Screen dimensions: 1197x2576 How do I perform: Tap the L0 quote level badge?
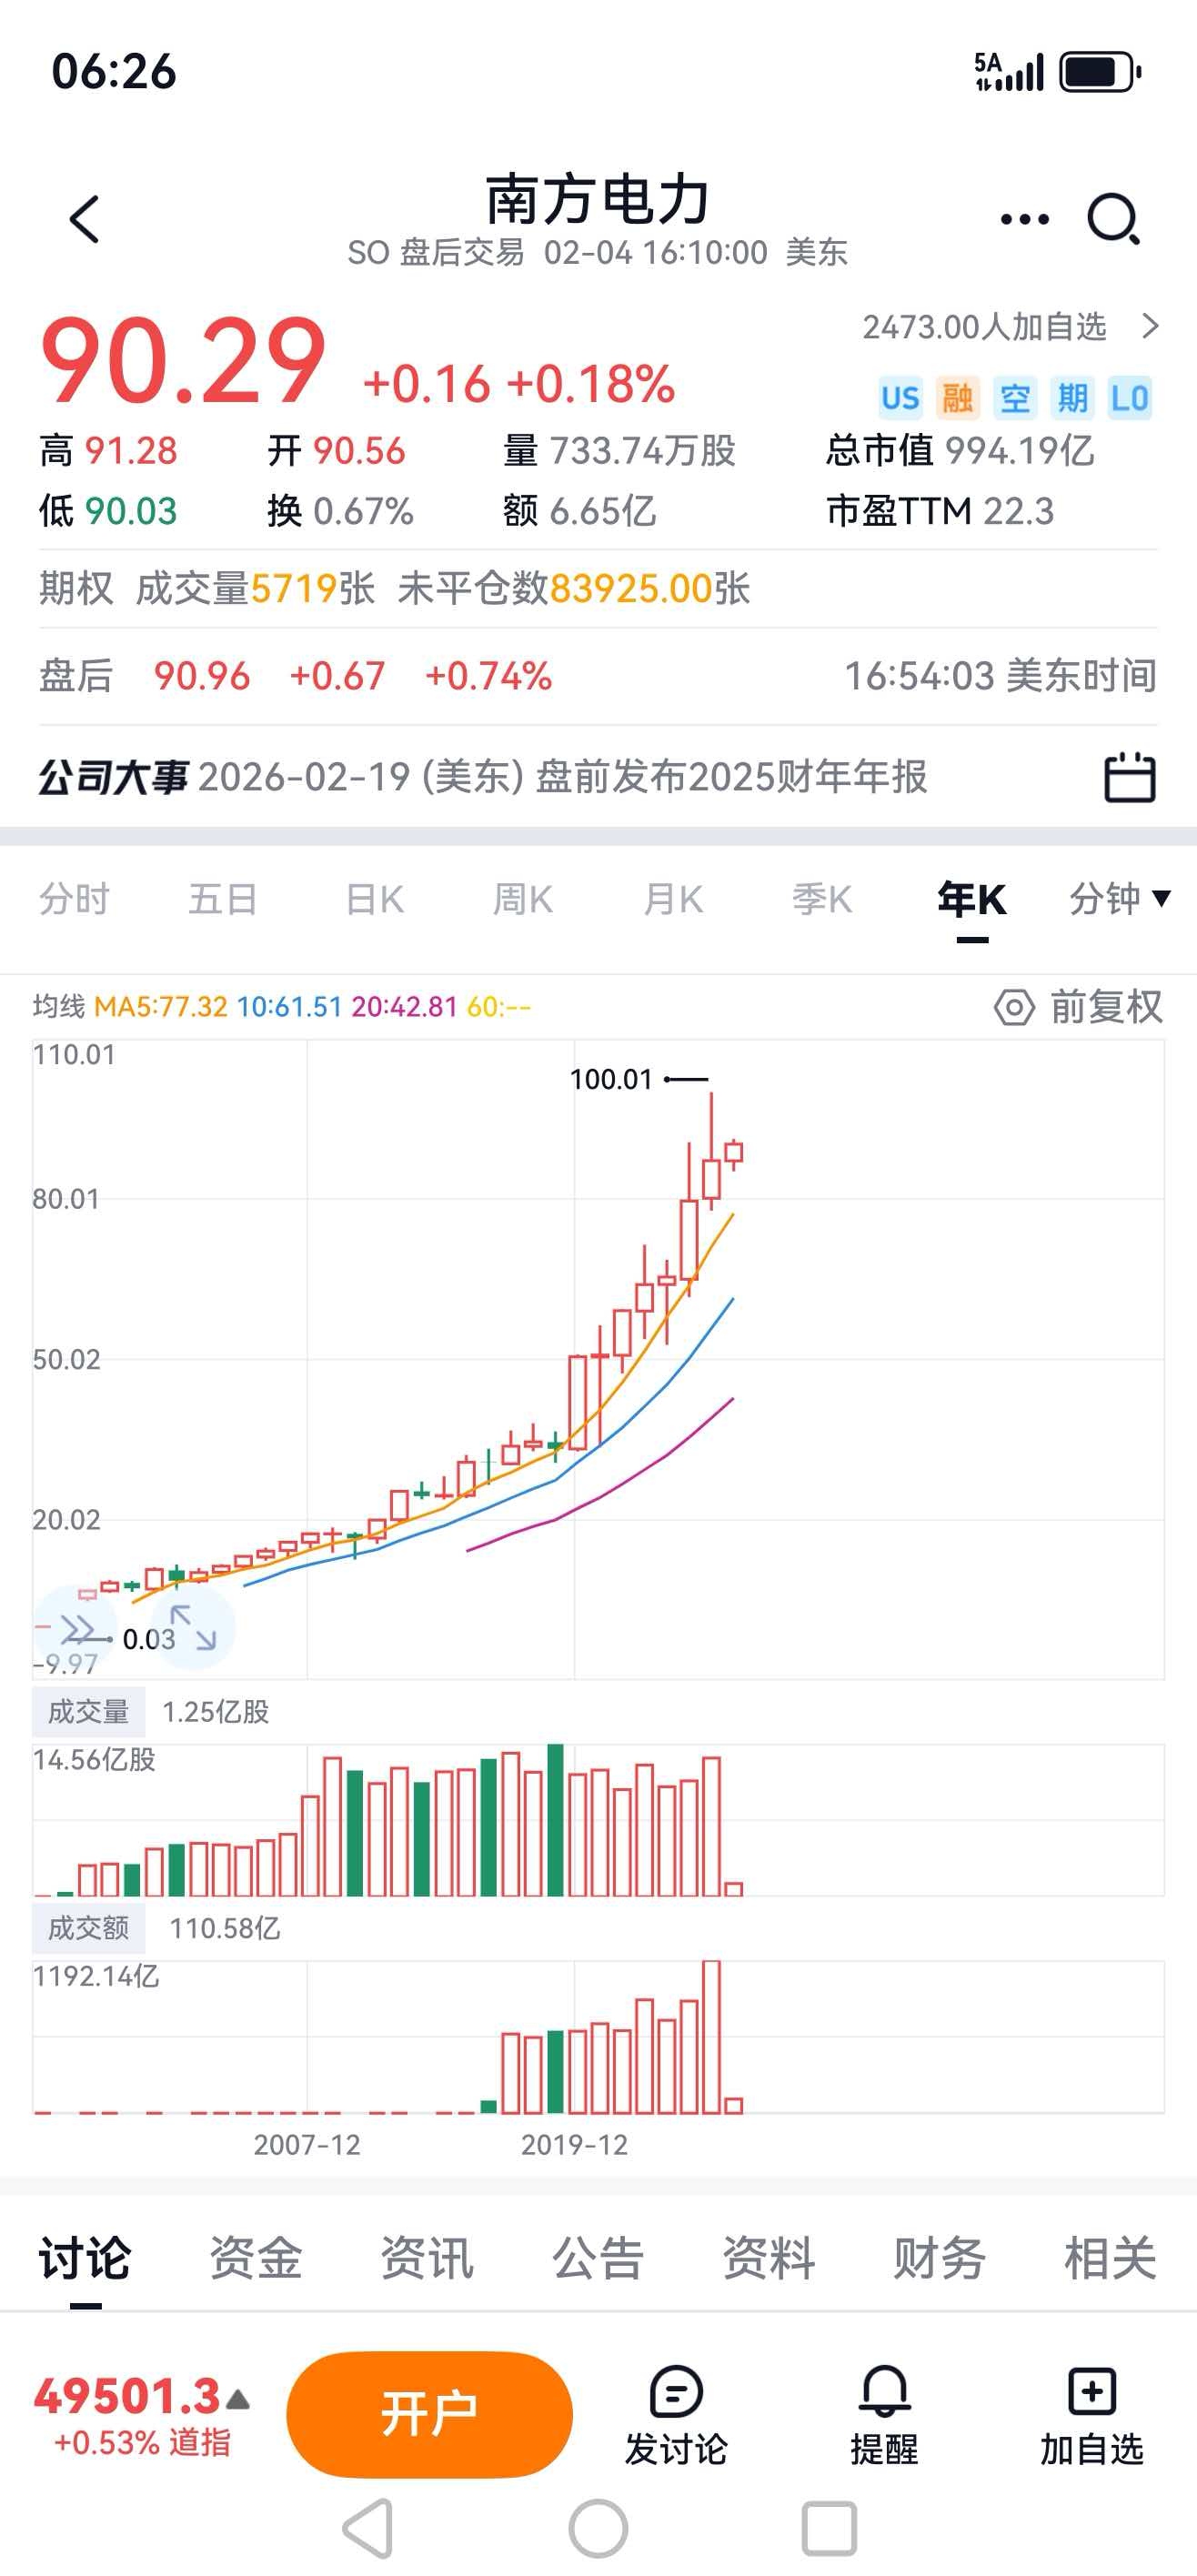click(1130, 399)
